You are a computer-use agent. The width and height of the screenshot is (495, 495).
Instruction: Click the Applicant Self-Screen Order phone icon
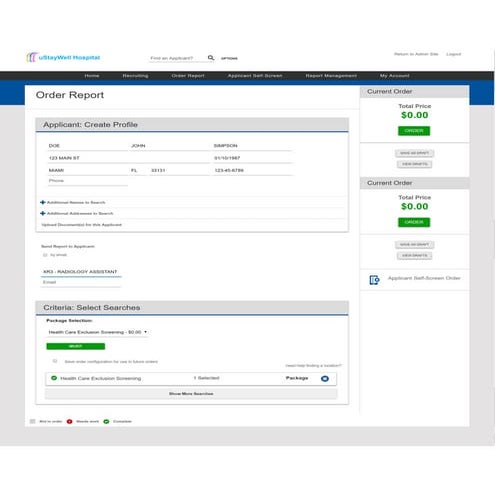tap(374, 280)
